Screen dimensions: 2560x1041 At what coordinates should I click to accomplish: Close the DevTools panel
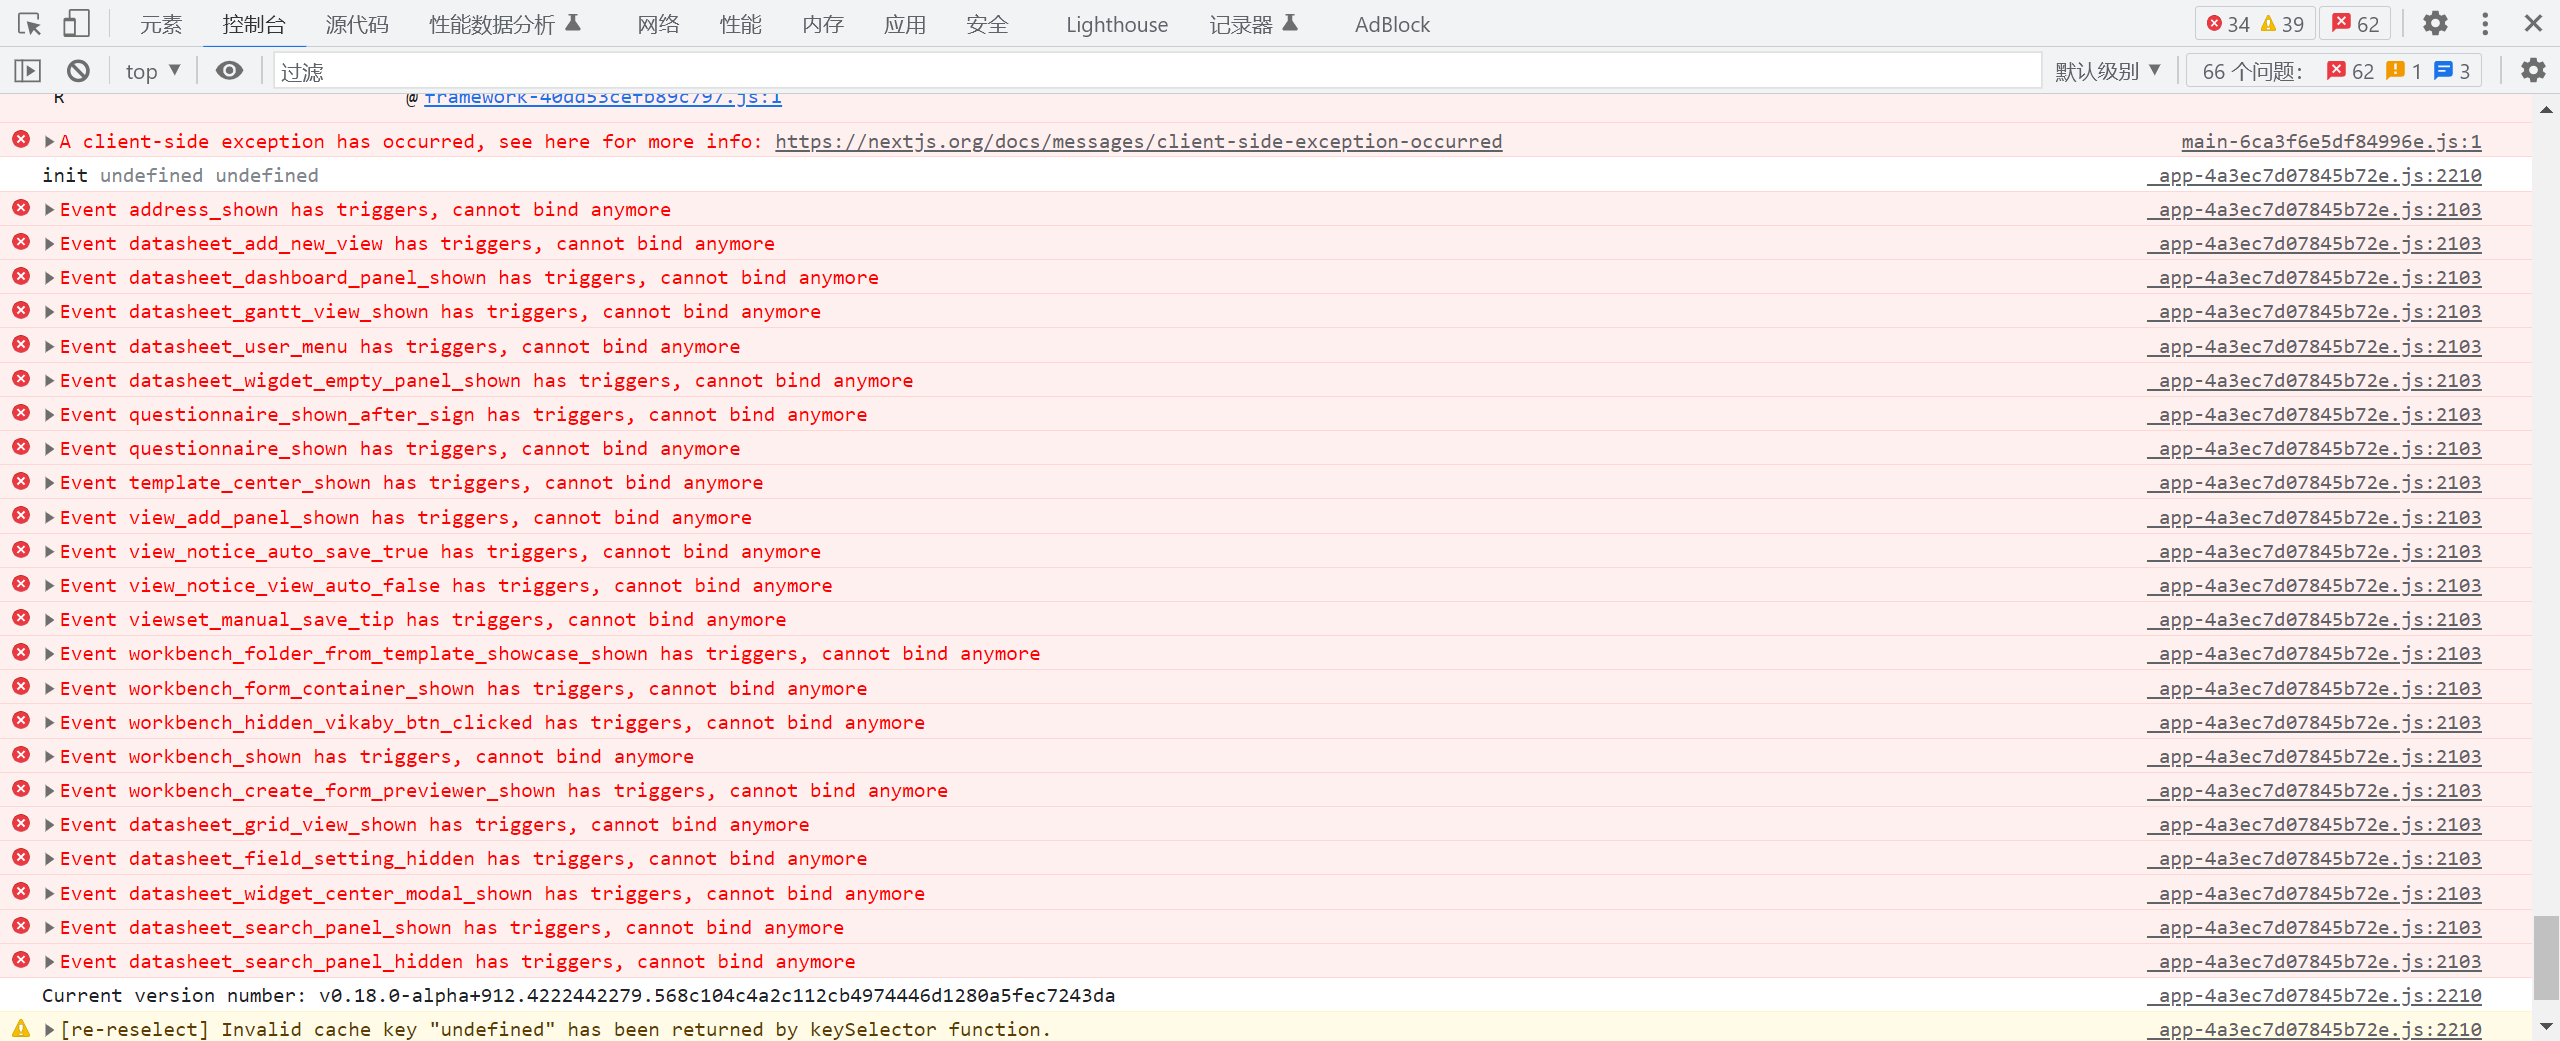2533,23
